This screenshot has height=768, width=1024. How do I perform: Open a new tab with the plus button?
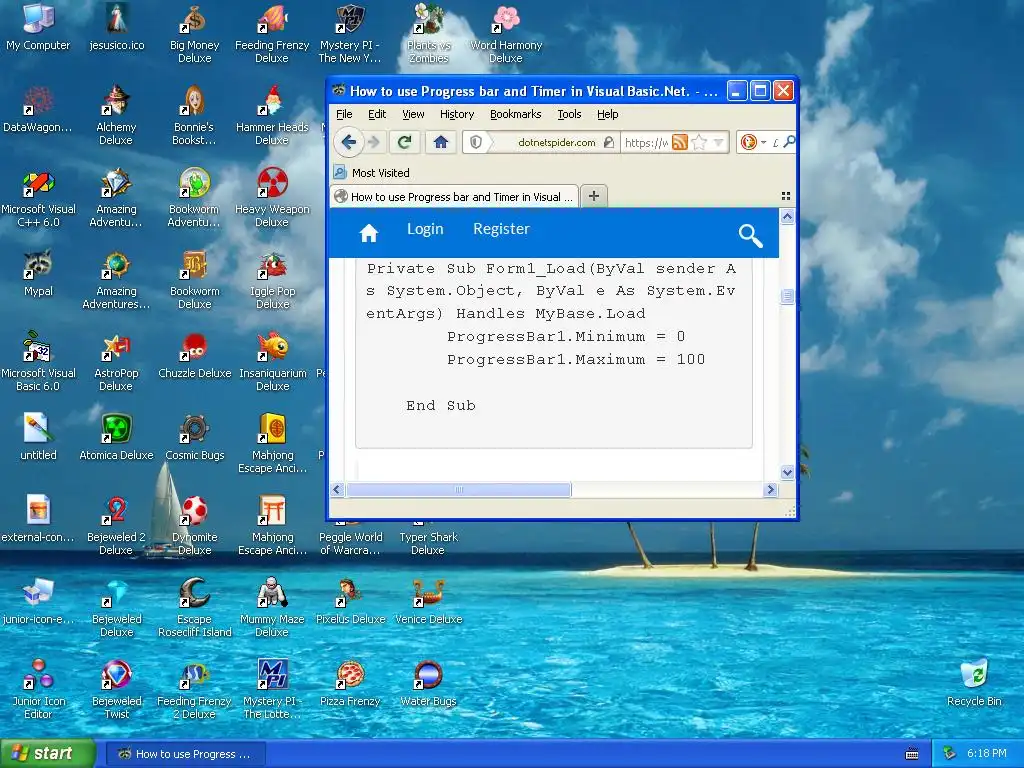tap(594, 196)
